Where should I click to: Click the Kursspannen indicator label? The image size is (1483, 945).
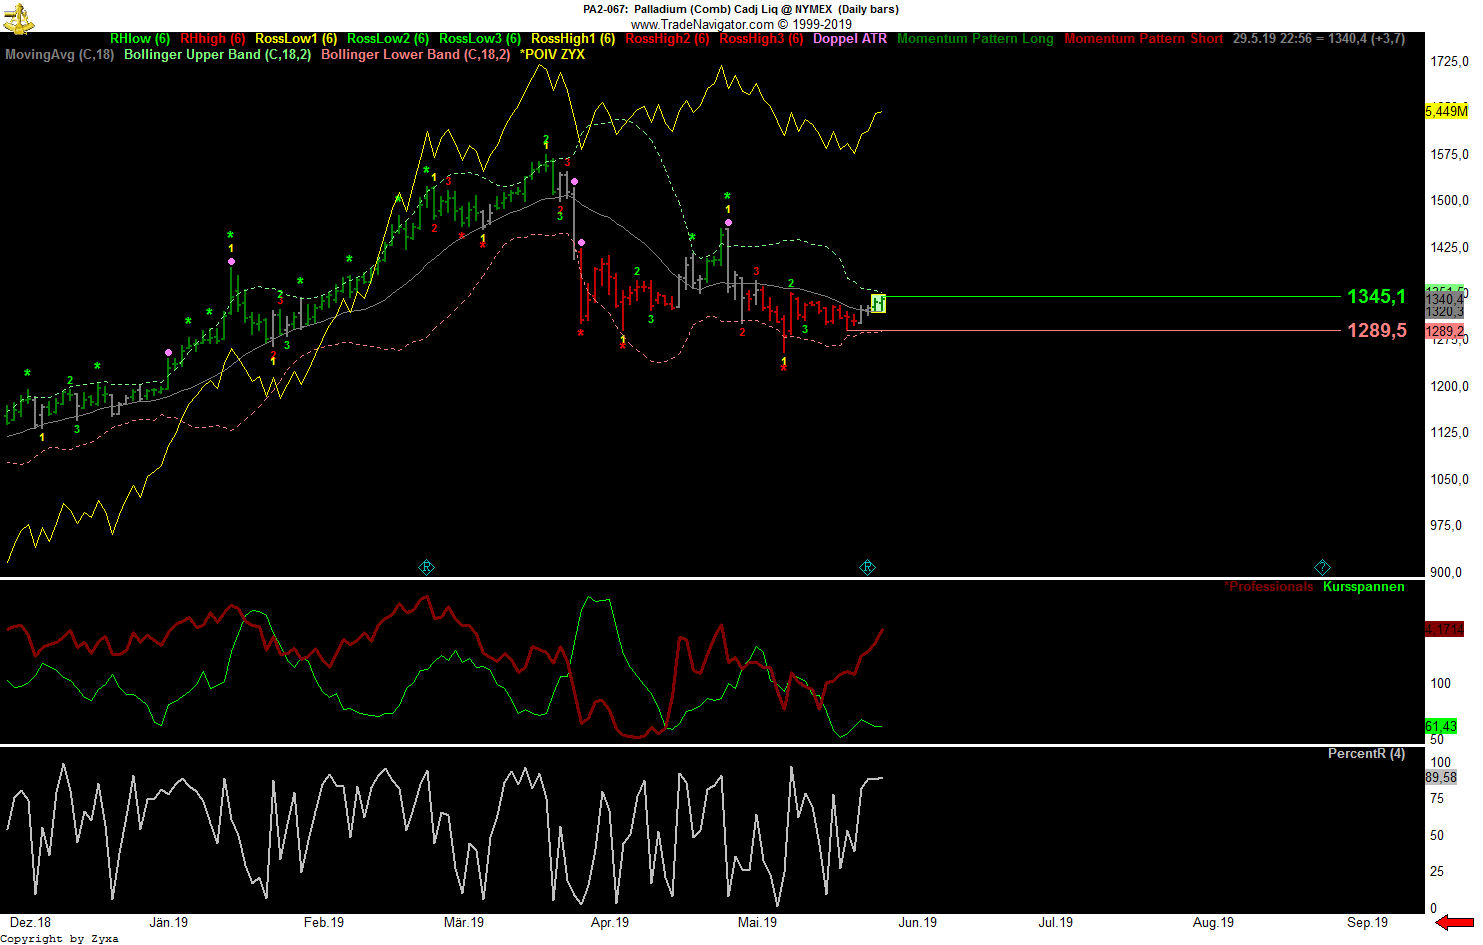[x=1364, y=587]
